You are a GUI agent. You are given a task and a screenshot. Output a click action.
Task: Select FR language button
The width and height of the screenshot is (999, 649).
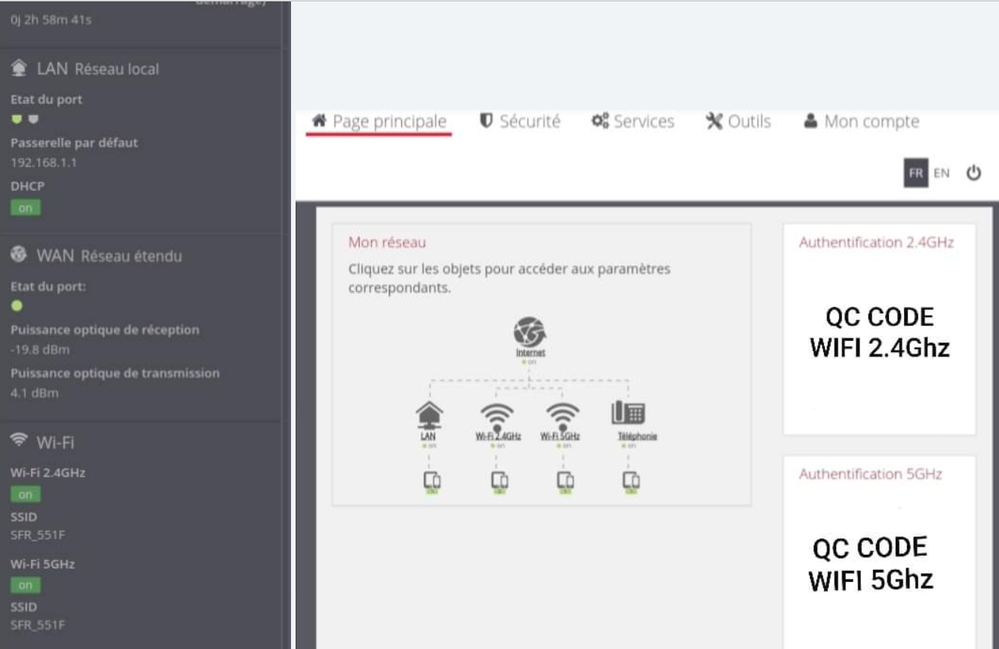[x=915, y=173]
